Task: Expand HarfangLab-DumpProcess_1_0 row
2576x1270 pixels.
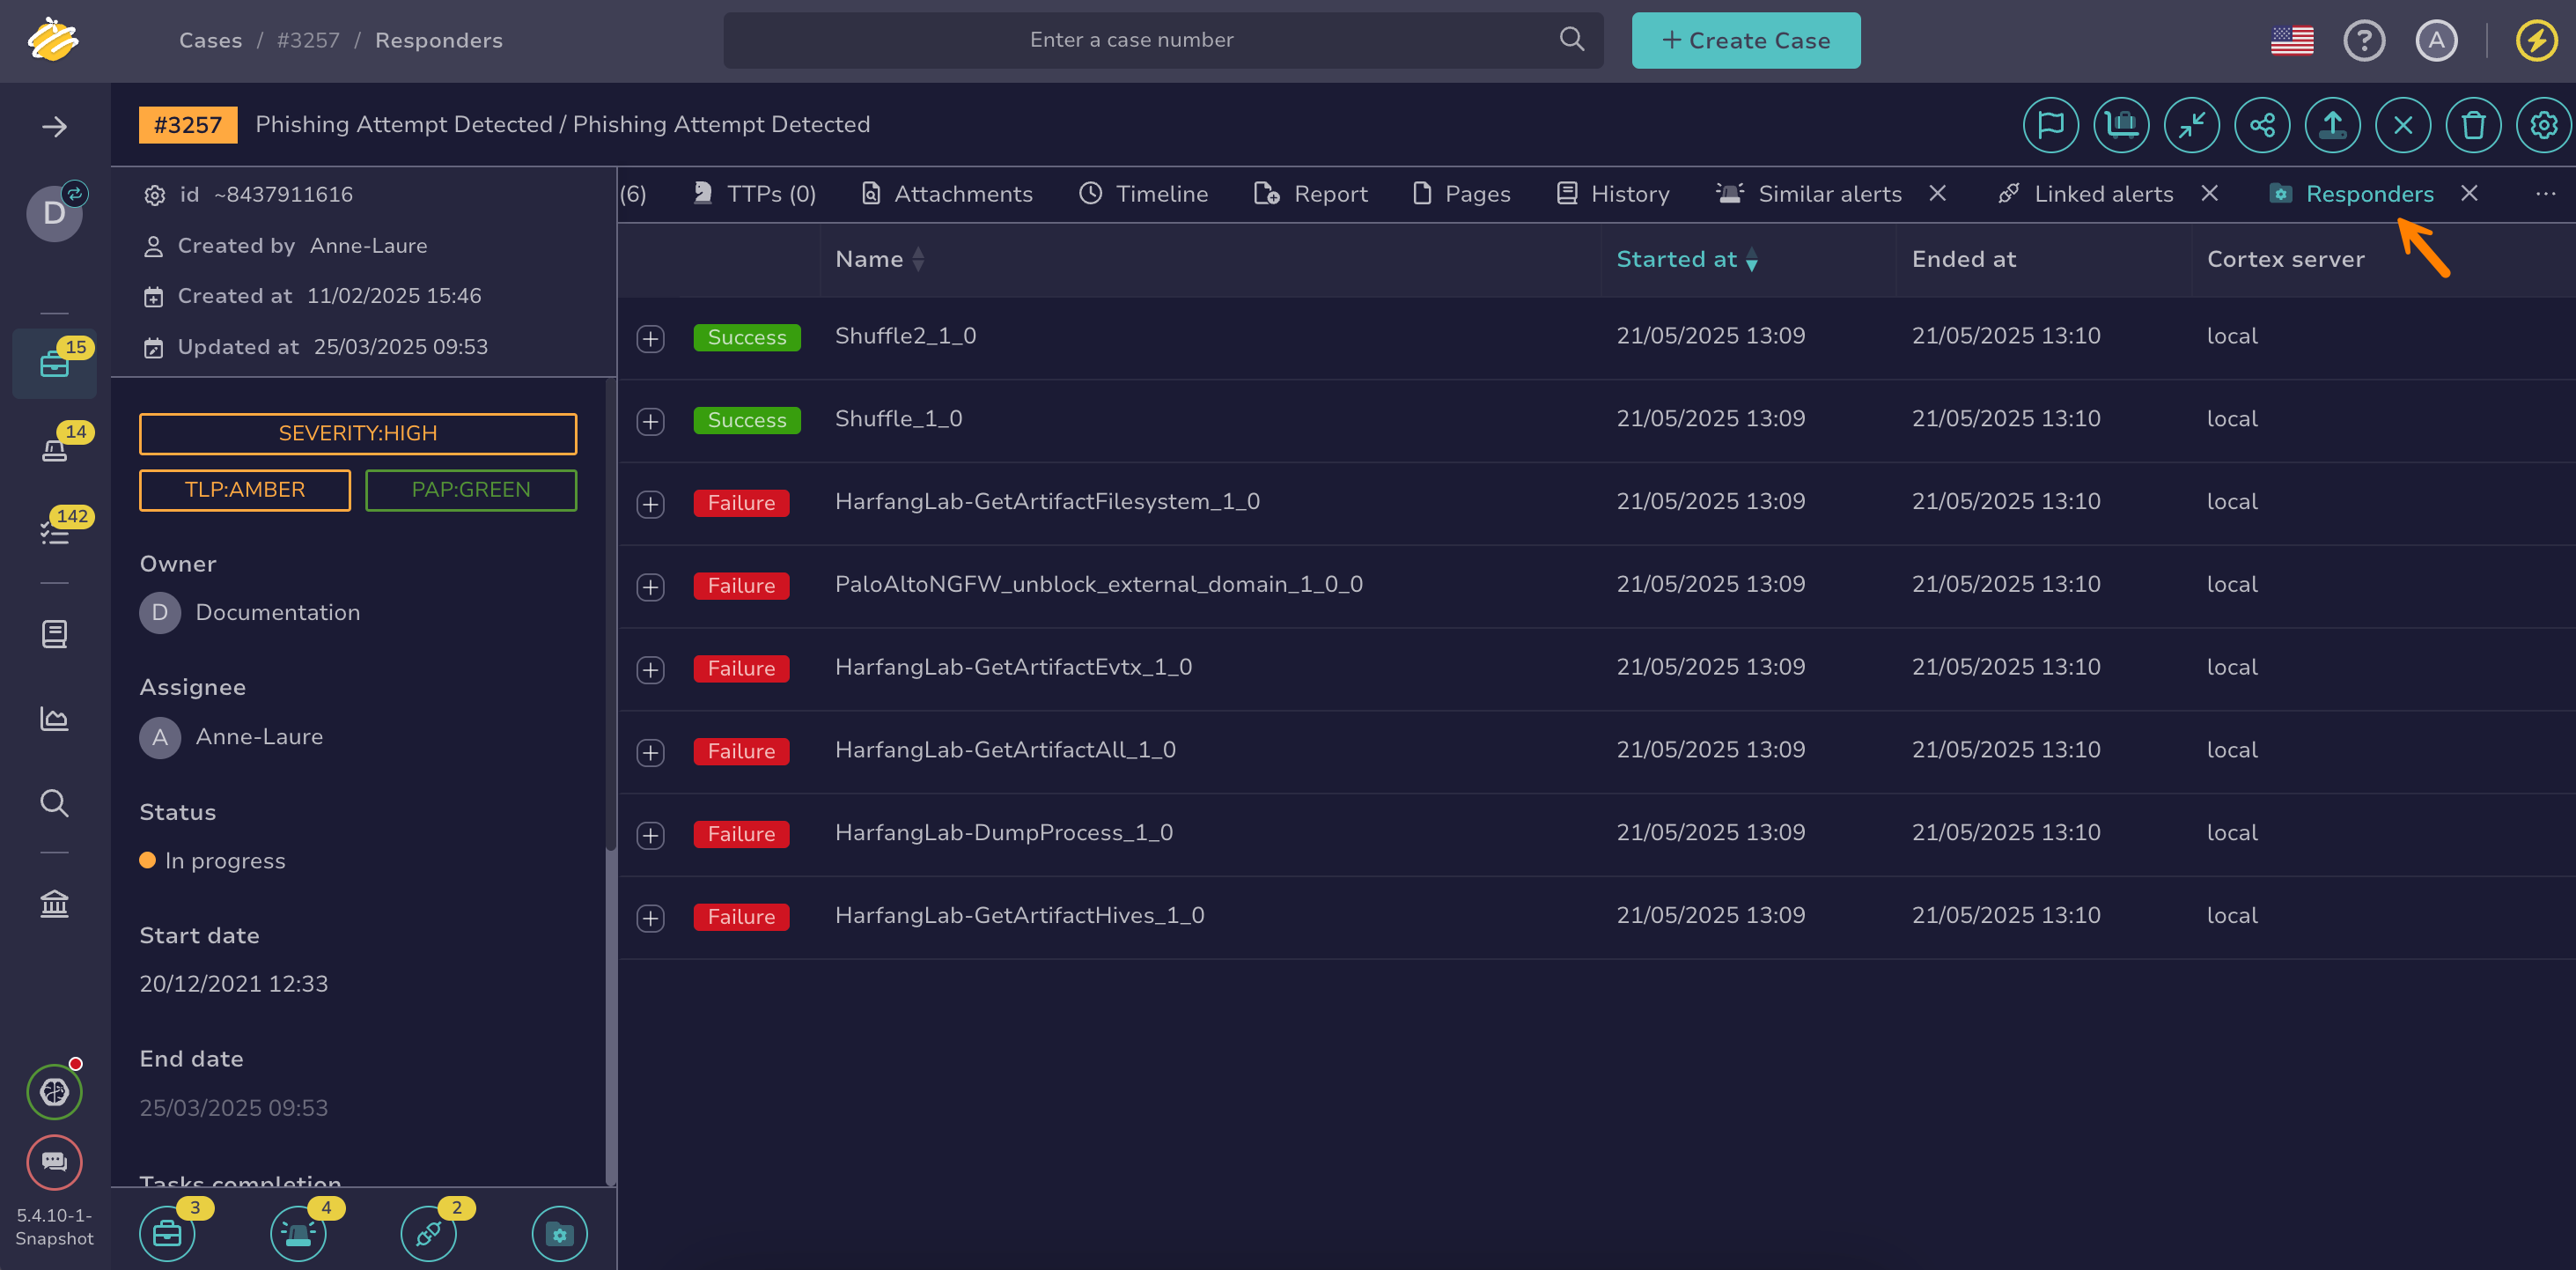Action: click(650, 835)
